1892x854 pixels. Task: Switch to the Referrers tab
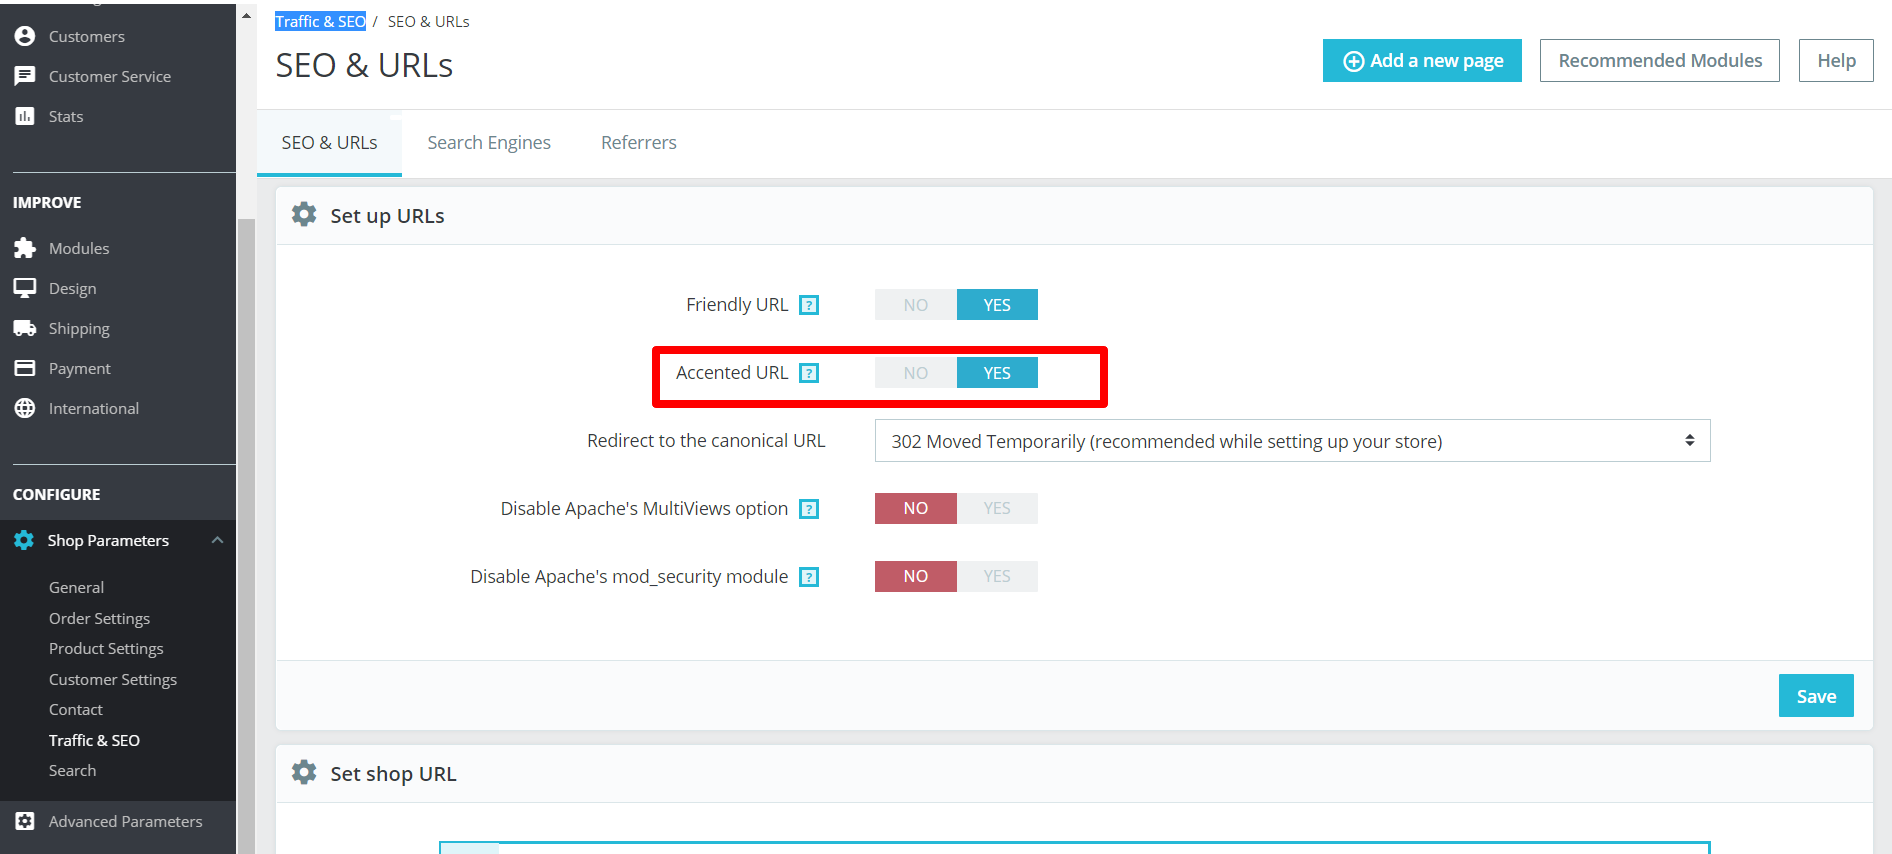coord(639,143)
